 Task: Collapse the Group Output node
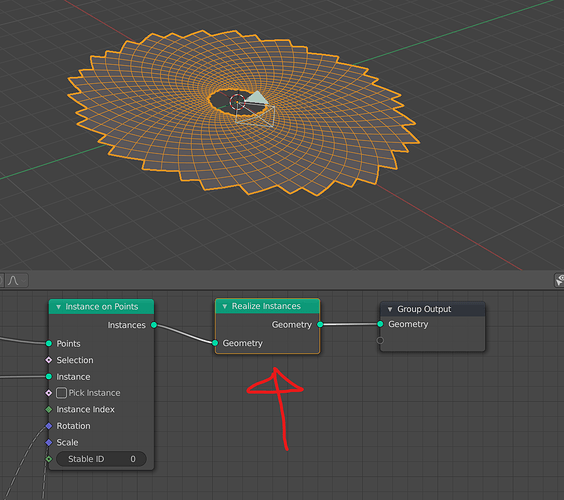pos(390,309)
